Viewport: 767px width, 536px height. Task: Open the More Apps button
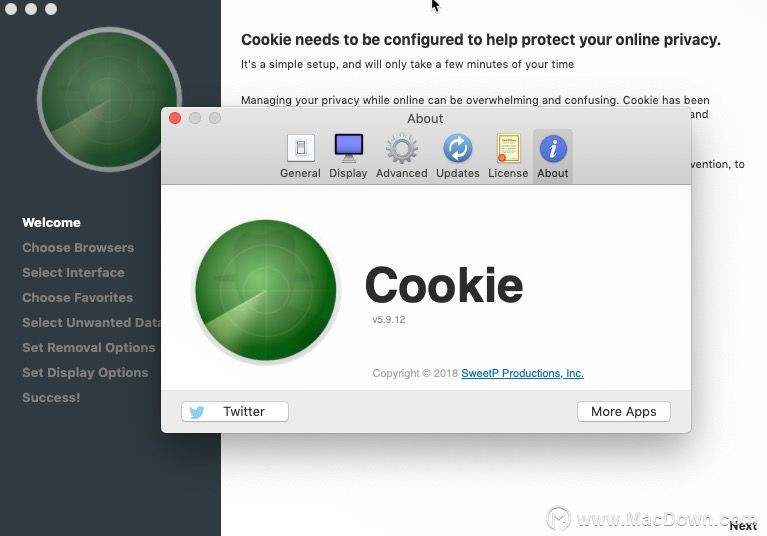(x=624, y=412)
